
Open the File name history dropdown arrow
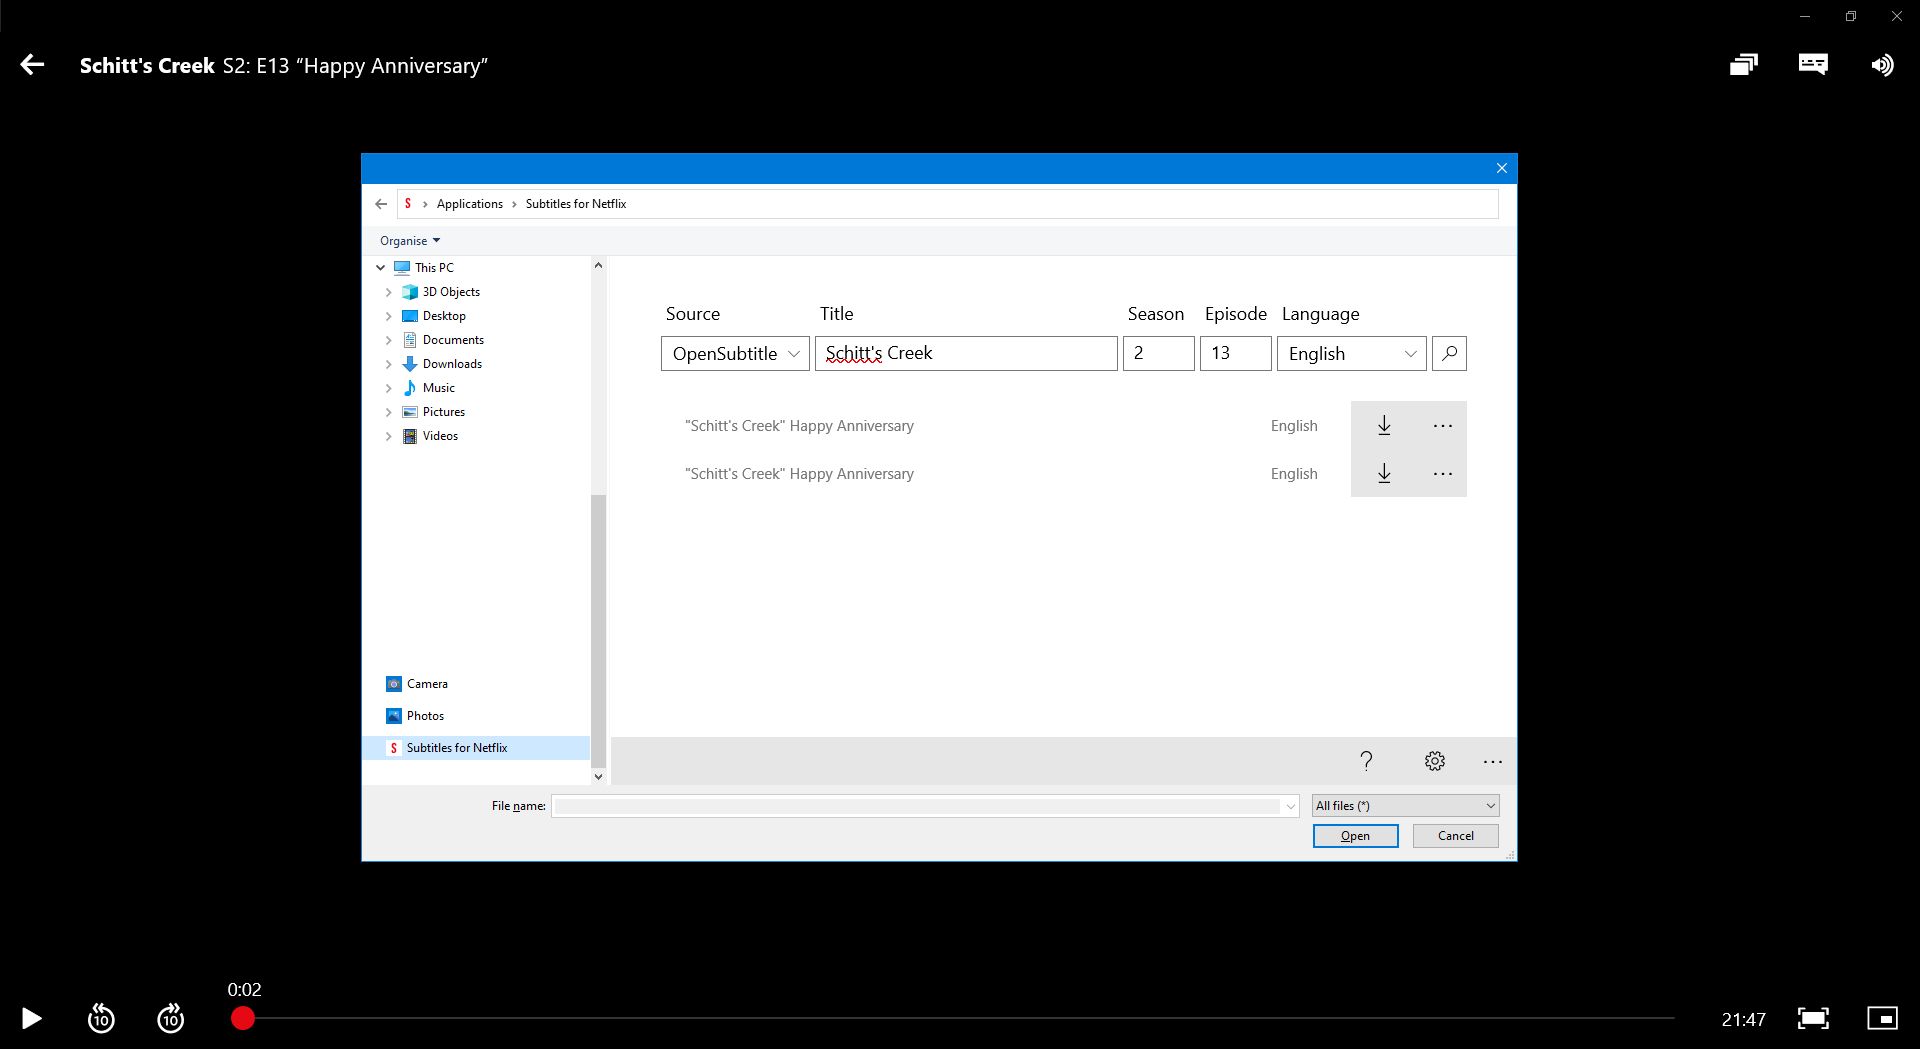pyautogui.click(x=1290, y=806)
